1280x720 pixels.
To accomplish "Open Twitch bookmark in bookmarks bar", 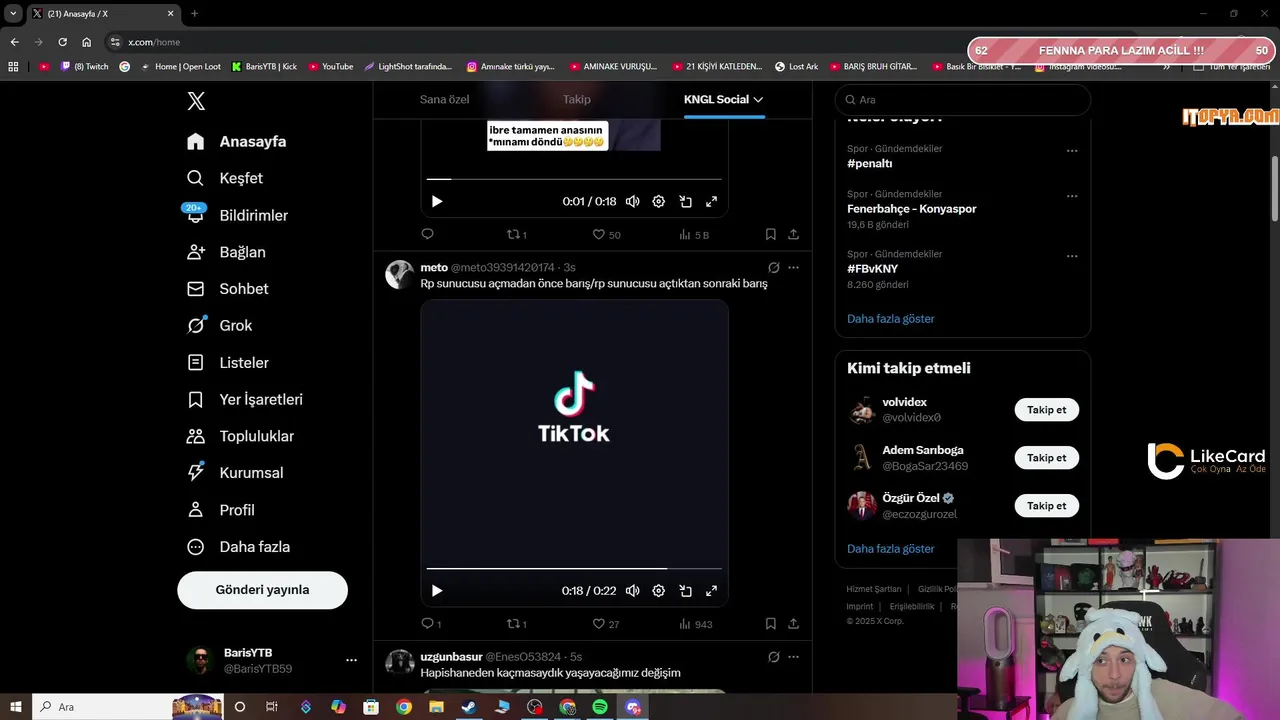I will coord(85,67).
